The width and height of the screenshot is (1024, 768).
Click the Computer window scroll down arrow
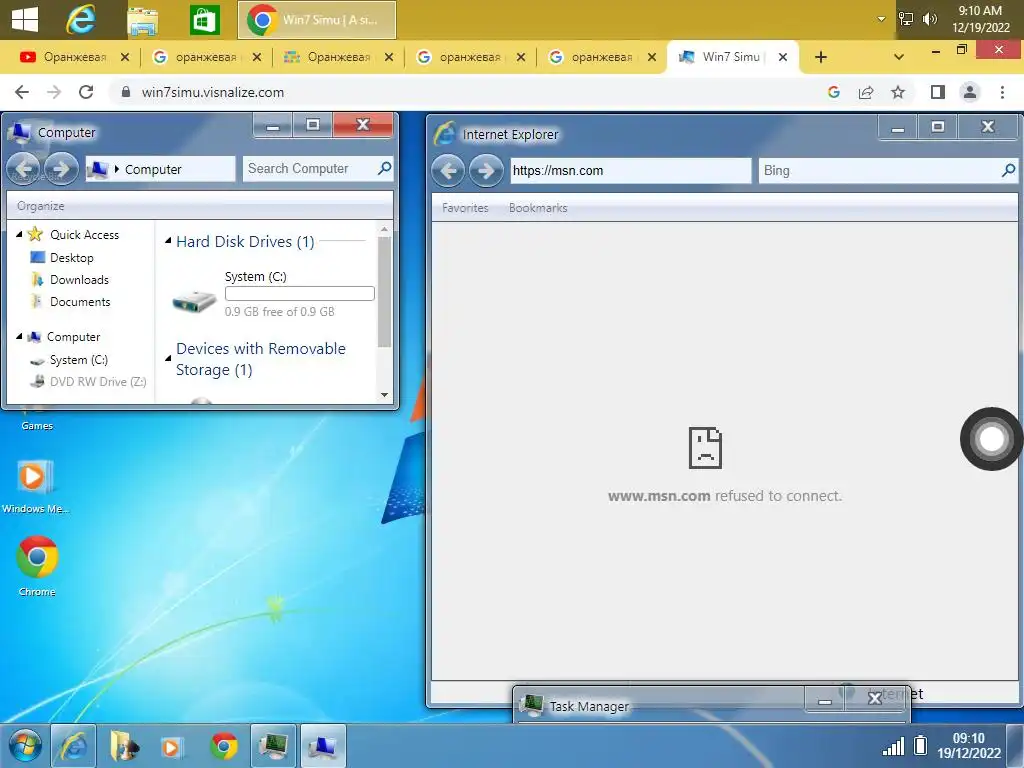pos(384,394)
